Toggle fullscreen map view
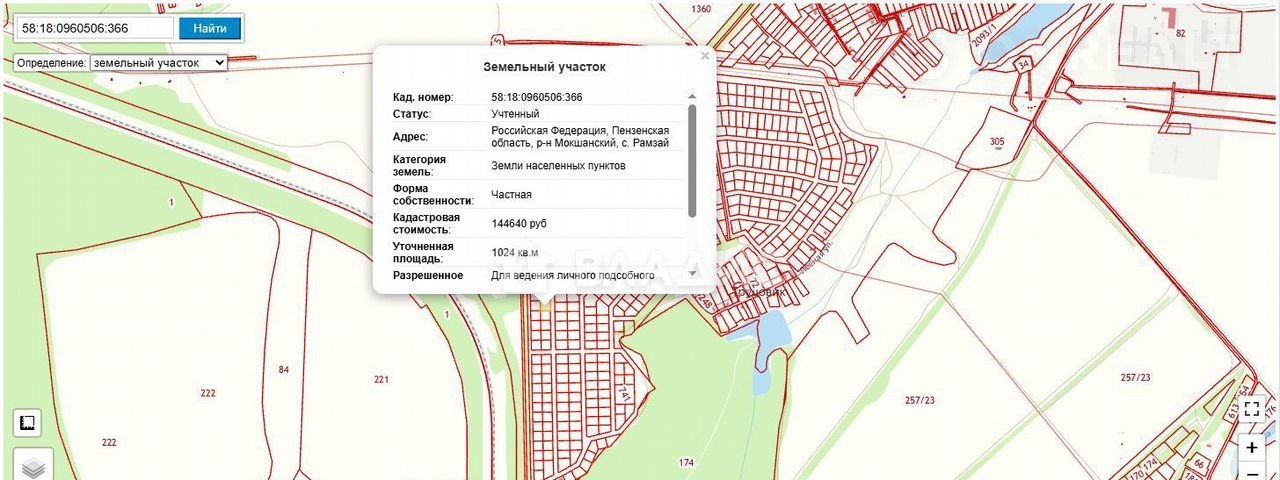1280x480 pixels. (x=1252, y=408)
